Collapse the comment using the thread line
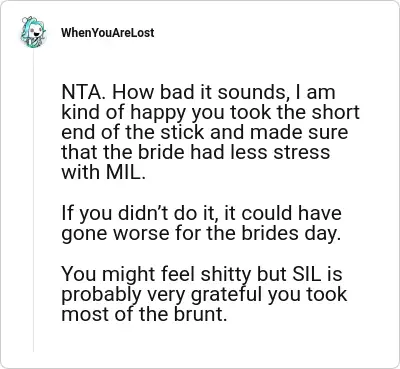 pos(33,202)
